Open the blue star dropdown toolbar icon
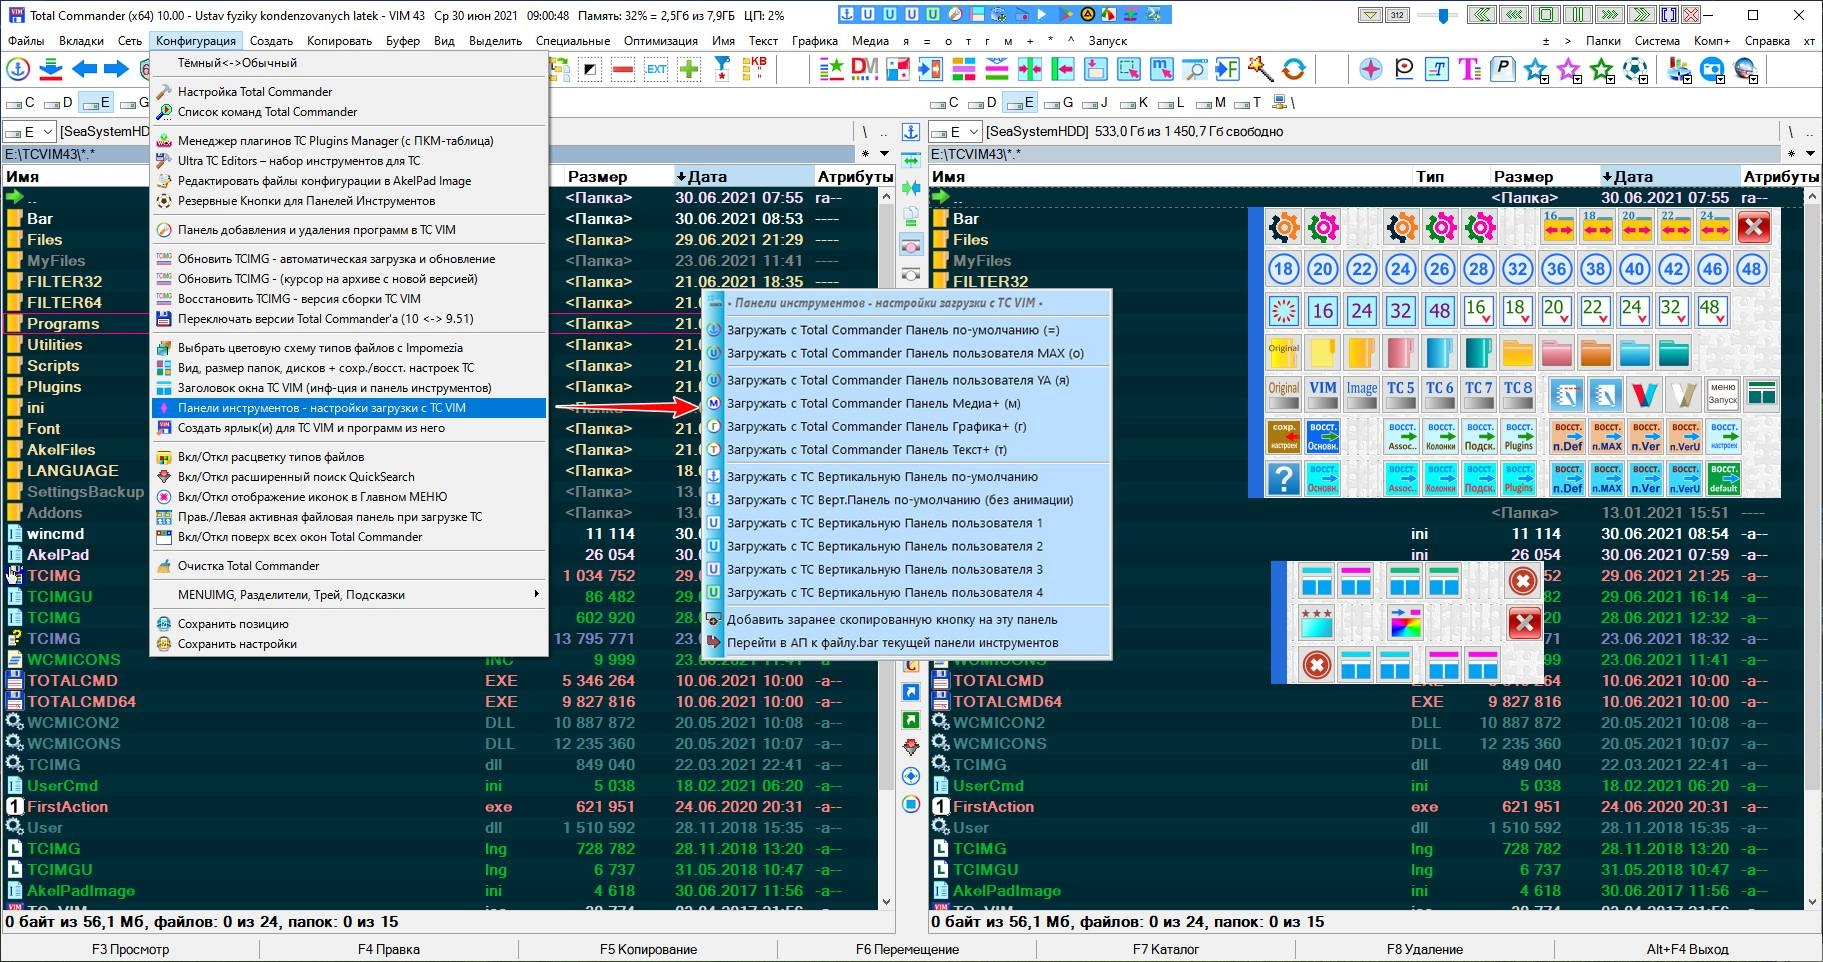 point(1536,69)
